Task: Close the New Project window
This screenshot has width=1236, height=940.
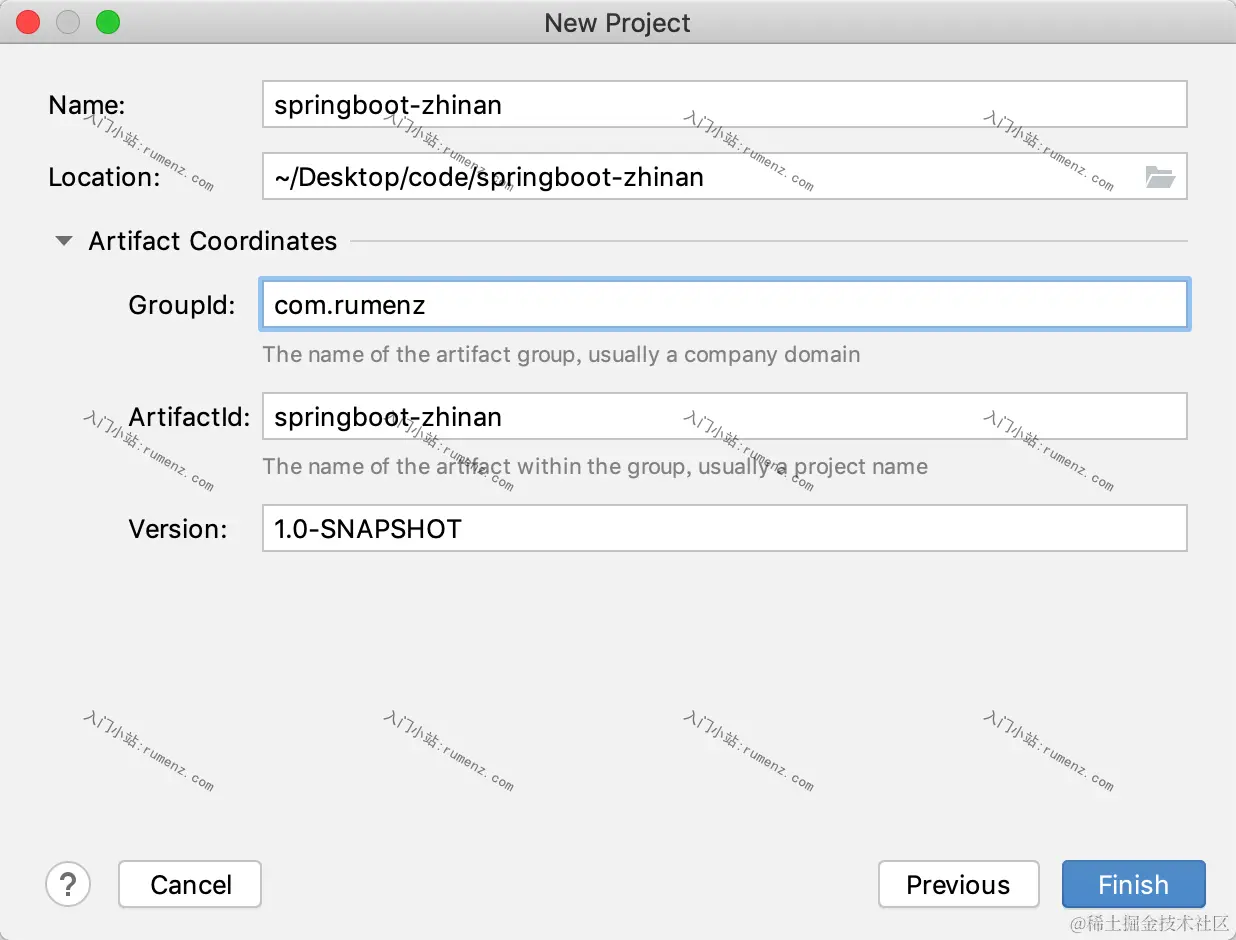Action: [28, 22]
